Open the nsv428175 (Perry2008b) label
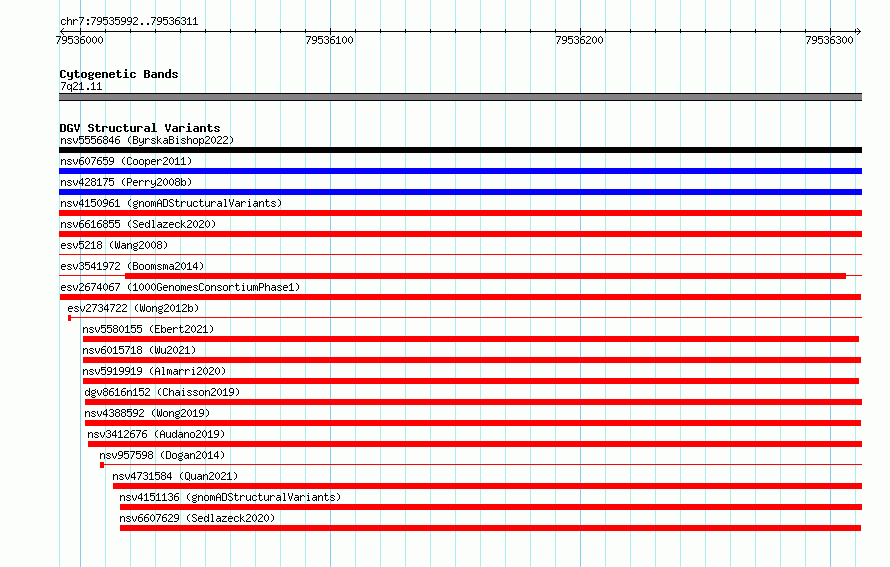Image resolution: width=890 pixels, height=567 pixels. (x=126, y=182)
